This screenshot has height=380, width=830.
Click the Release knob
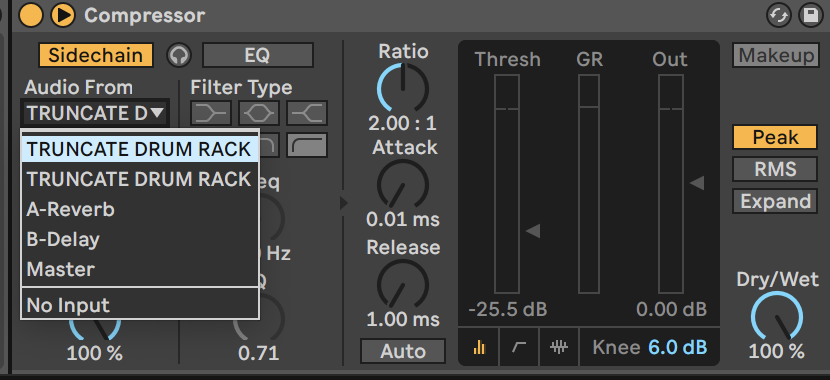click(403, 284)
